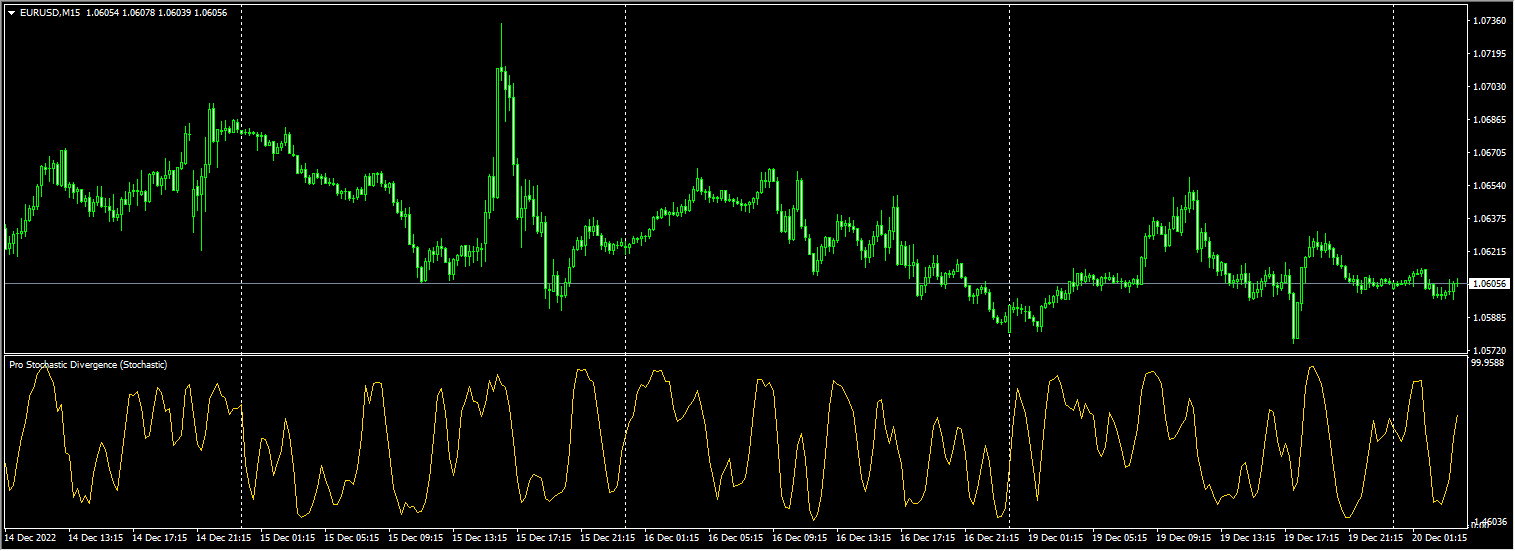Click the 1.06215 price axis label

(x=1490, y=252)
